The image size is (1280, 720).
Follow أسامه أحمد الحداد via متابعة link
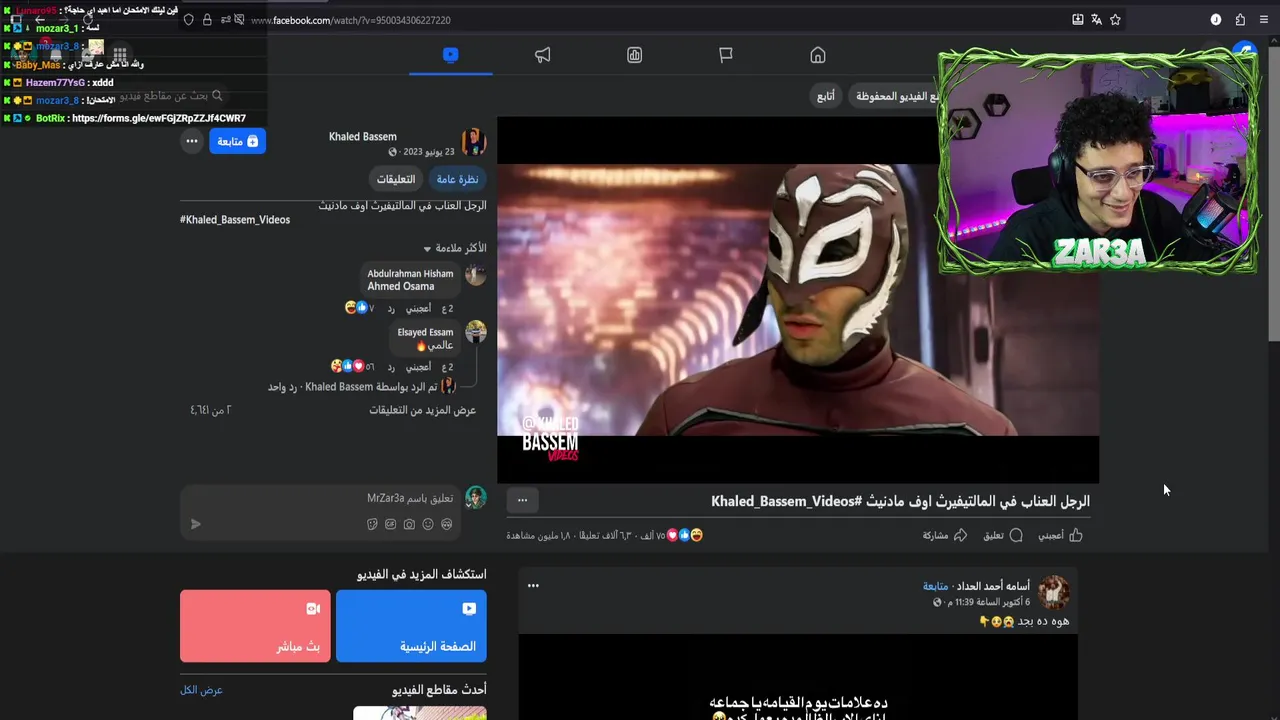pyautogui.click(x=936, y=586)
